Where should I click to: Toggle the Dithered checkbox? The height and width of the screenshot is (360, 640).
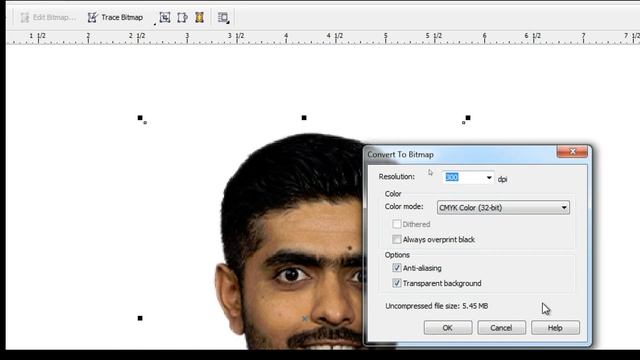(x=396, y=224)
